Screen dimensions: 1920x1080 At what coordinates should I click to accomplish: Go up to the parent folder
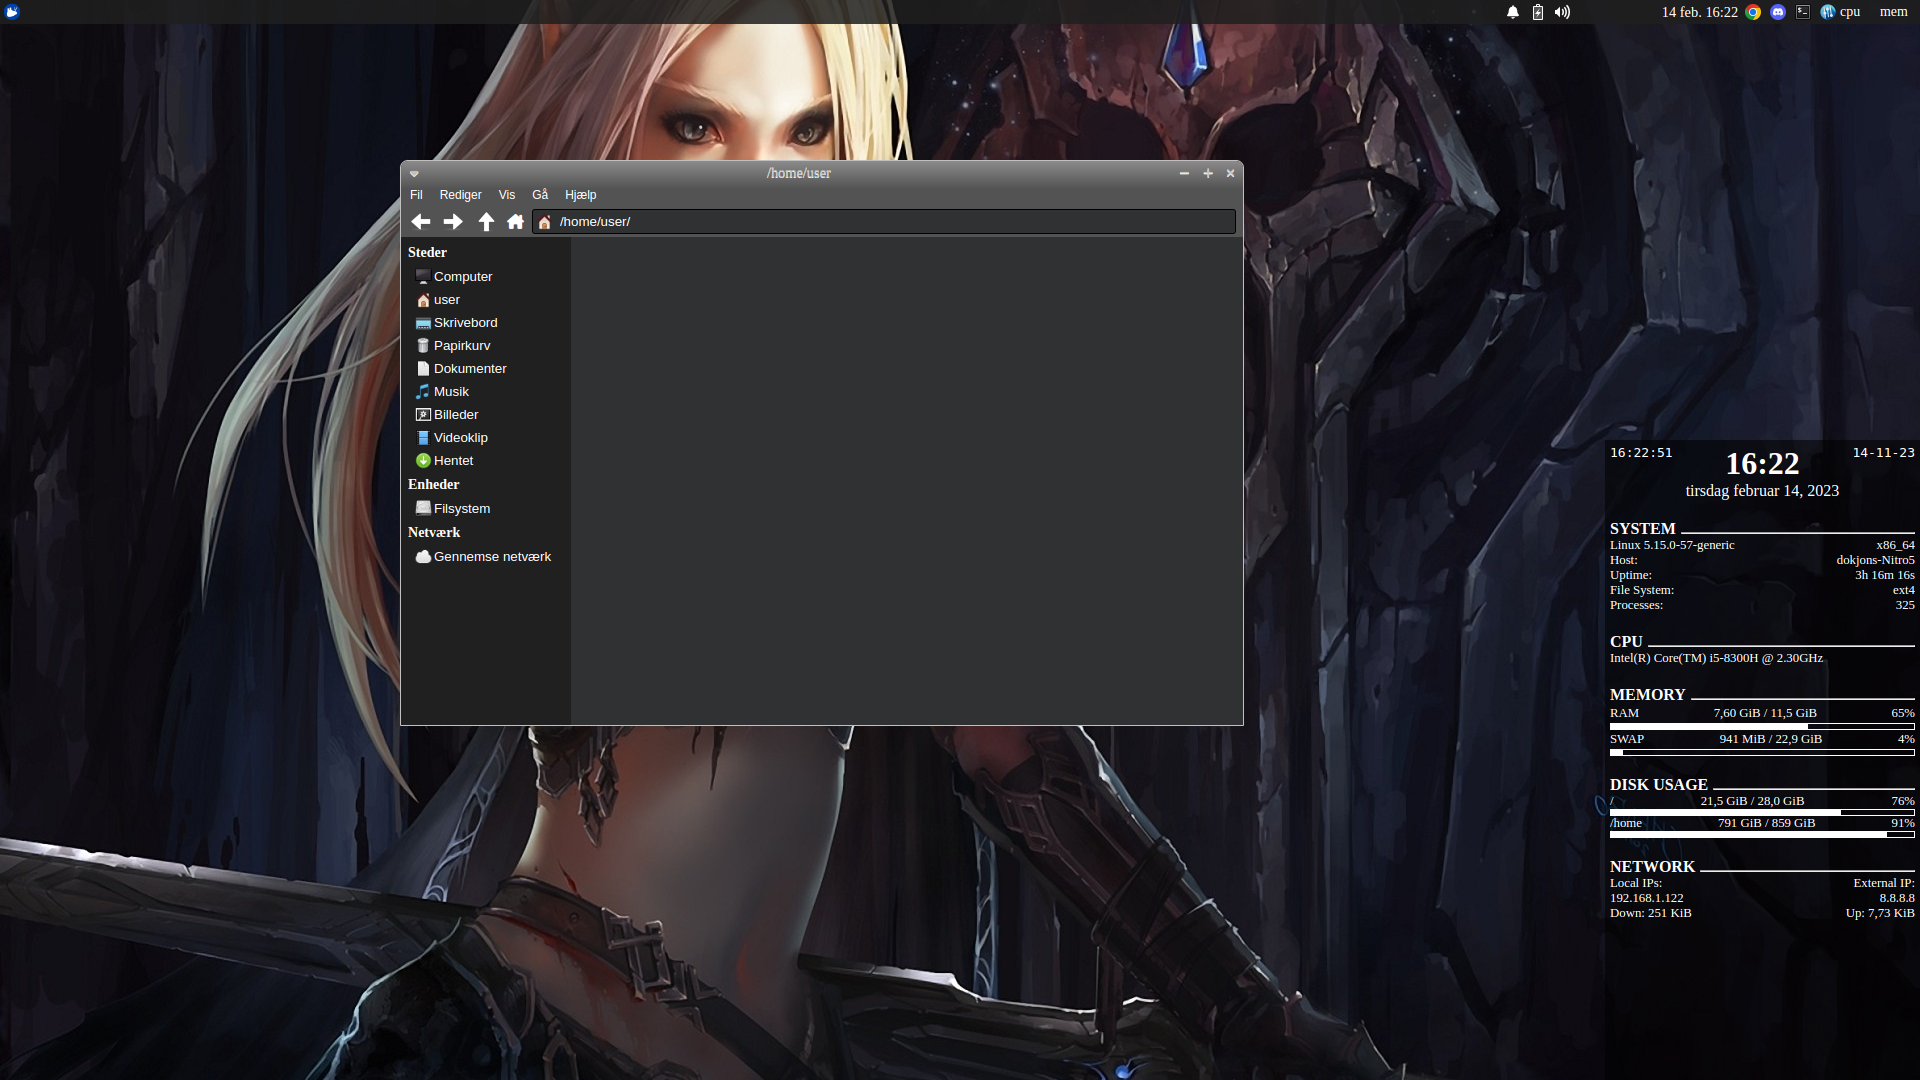[x=486, y=222]
